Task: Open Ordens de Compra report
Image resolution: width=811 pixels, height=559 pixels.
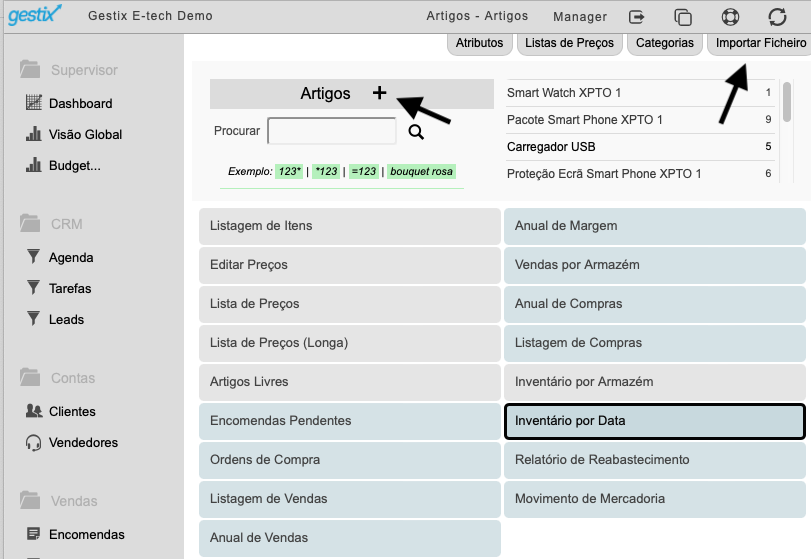Action: (x=350, y=460)
